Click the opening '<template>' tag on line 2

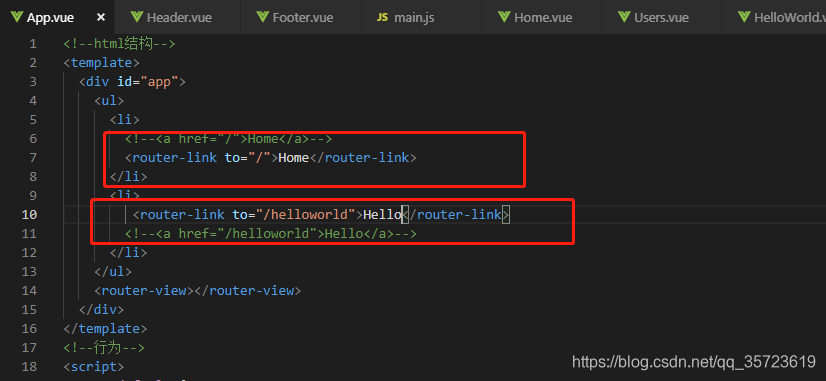click(101, 63)
